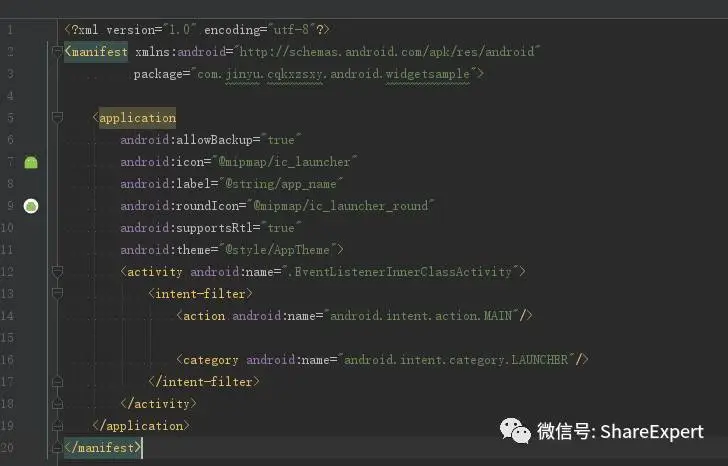Click the true value of allowBackup

(281, 140)
